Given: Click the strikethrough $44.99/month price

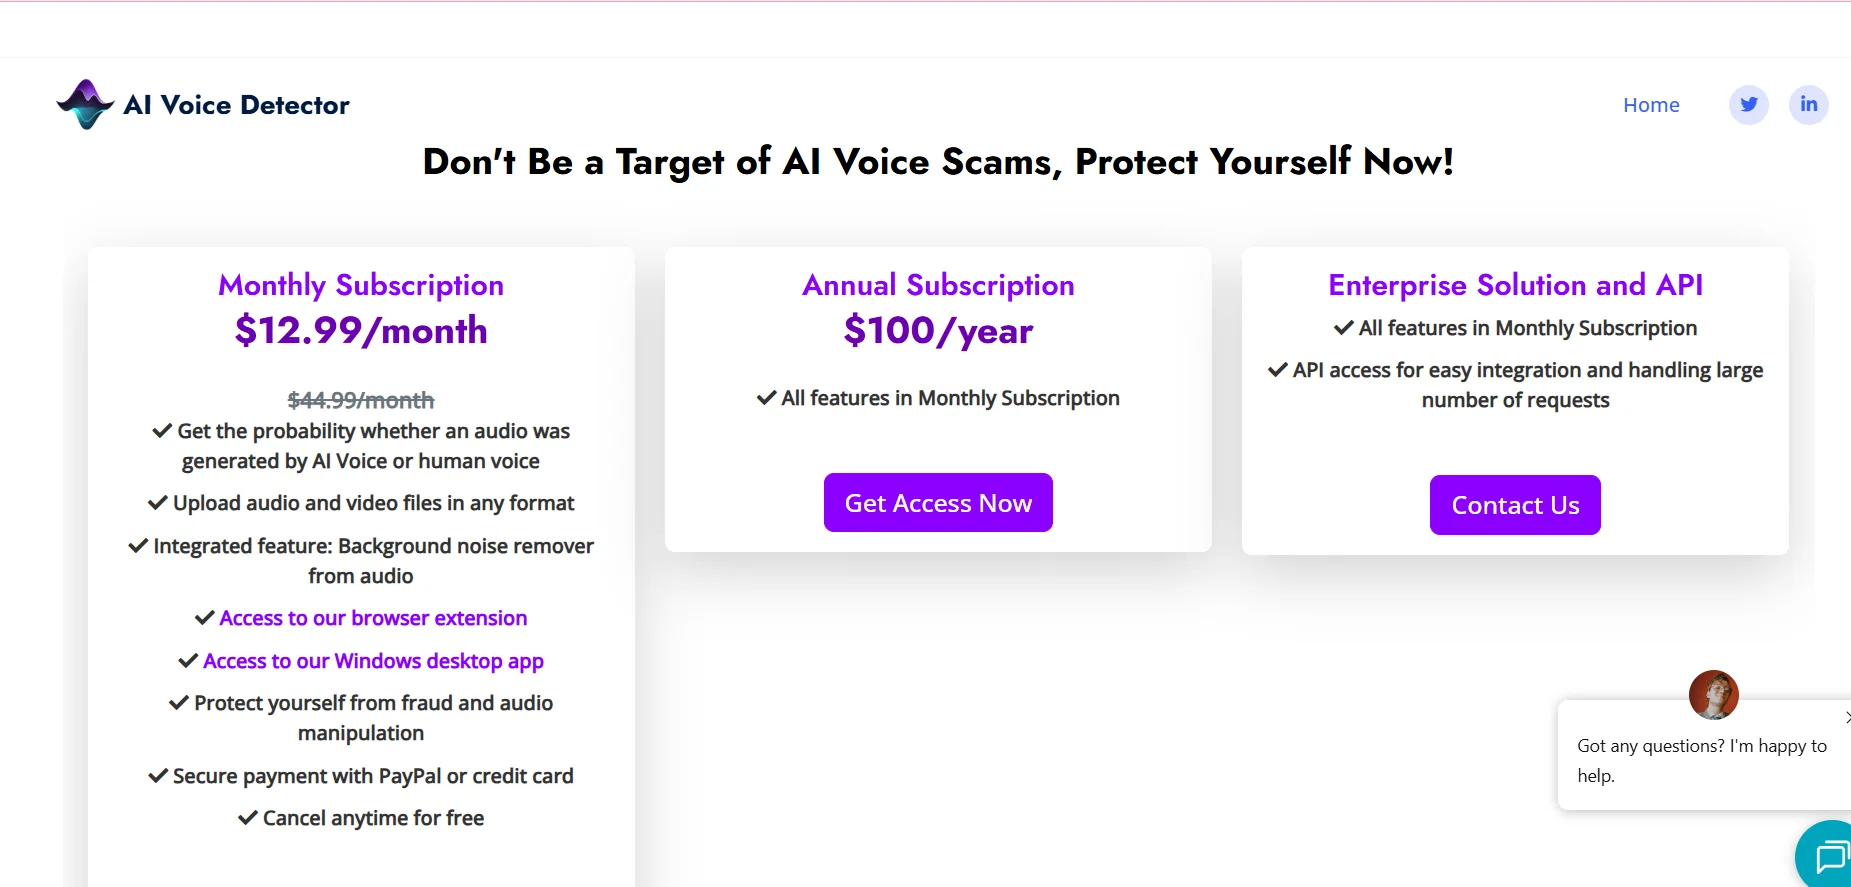Looking at the screenshot, I should click(x=360, y=400).
